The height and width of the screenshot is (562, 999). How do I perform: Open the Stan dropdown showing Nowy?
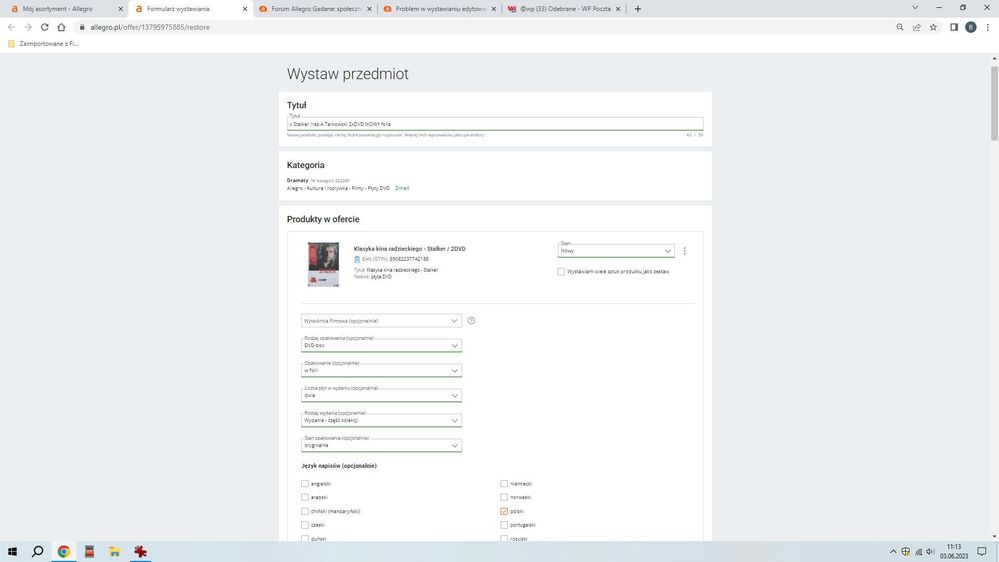(615, 250)
